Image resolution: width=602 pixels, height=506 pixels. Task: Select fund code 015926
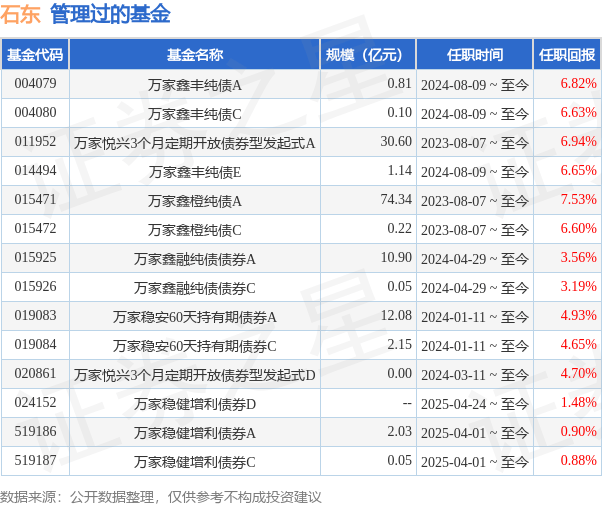pos(35,286)
